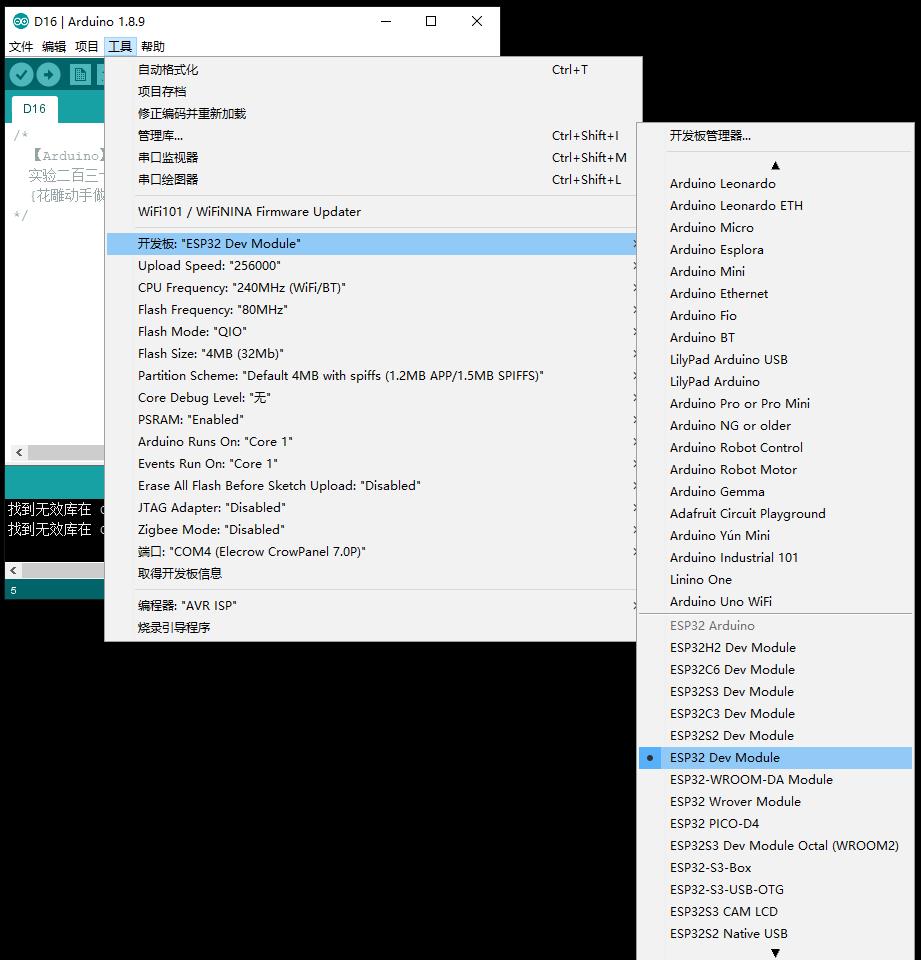921x960 pixels.
Task: Select the D16 sketch tab
Action: click(34, 109)
